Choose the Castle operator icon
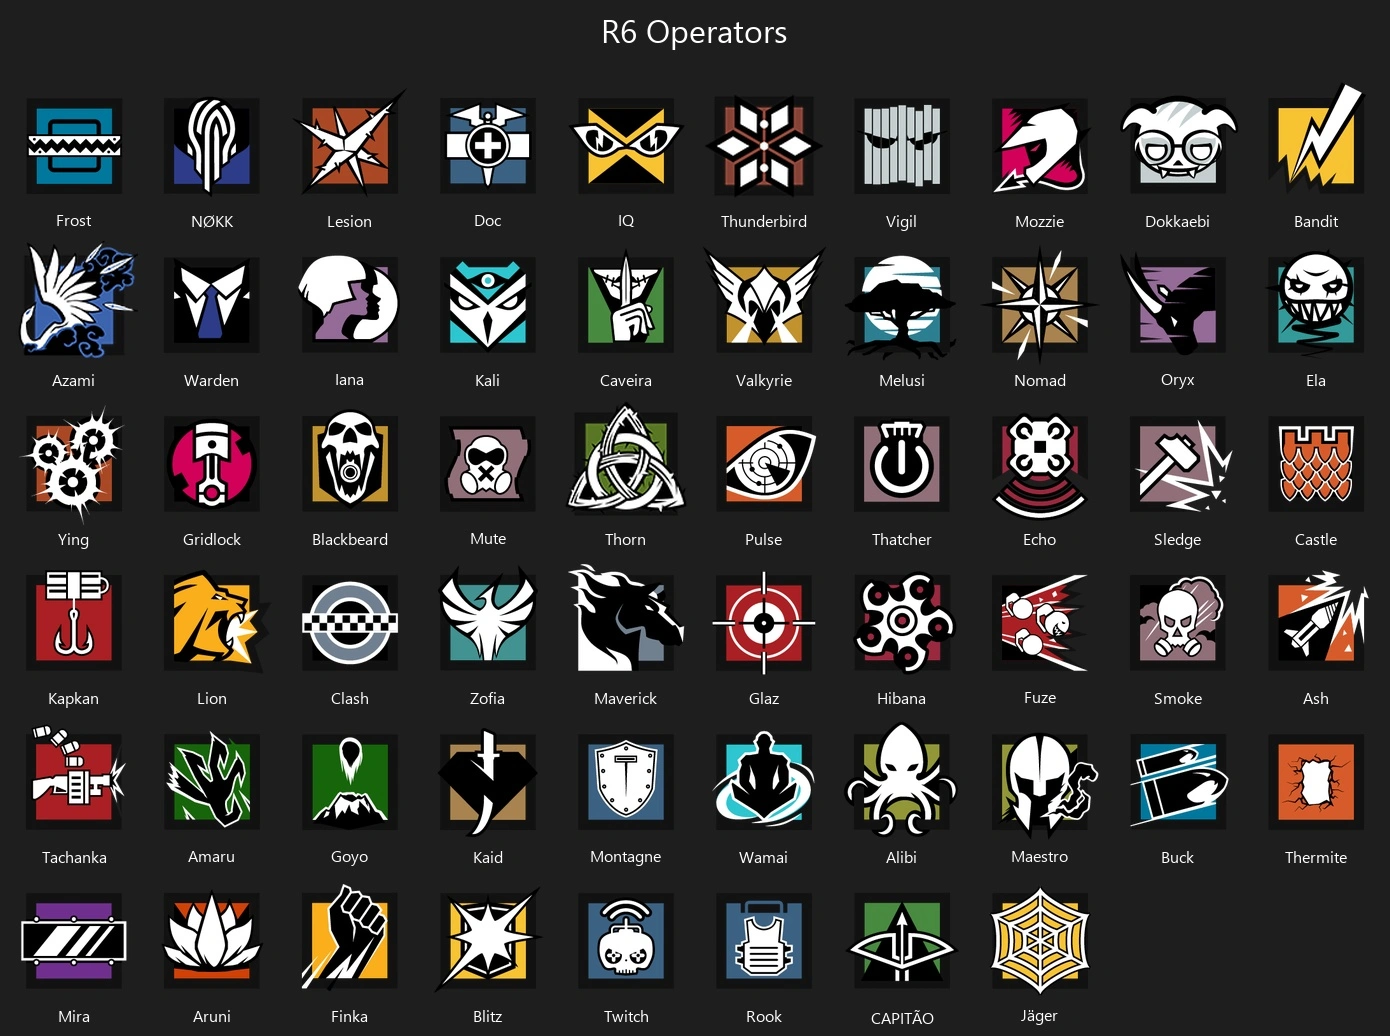Viewport: 1390px width, 1036px height. (x=1316, y=464)
